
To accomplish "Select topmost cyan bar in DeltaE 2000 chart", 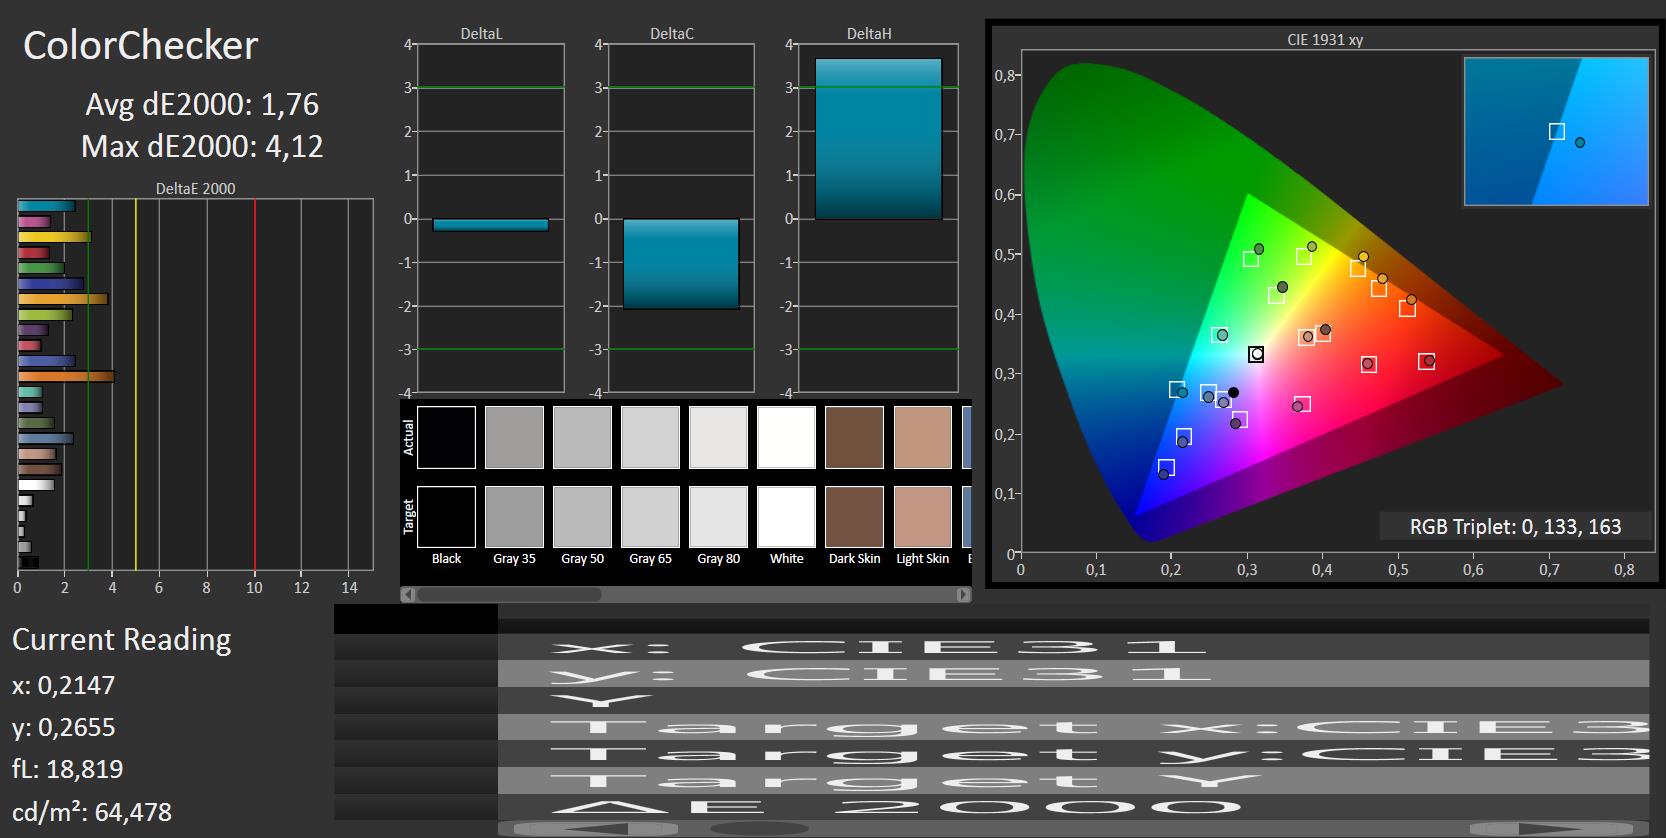I will [46, 206].
